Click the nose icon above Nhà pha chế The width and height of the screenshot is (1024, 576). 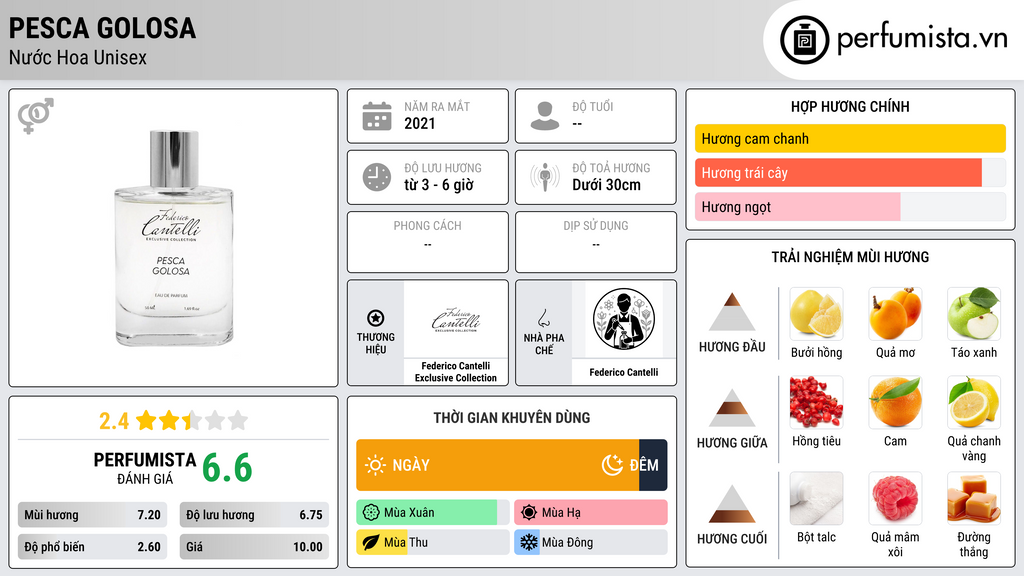pos(543,318)
